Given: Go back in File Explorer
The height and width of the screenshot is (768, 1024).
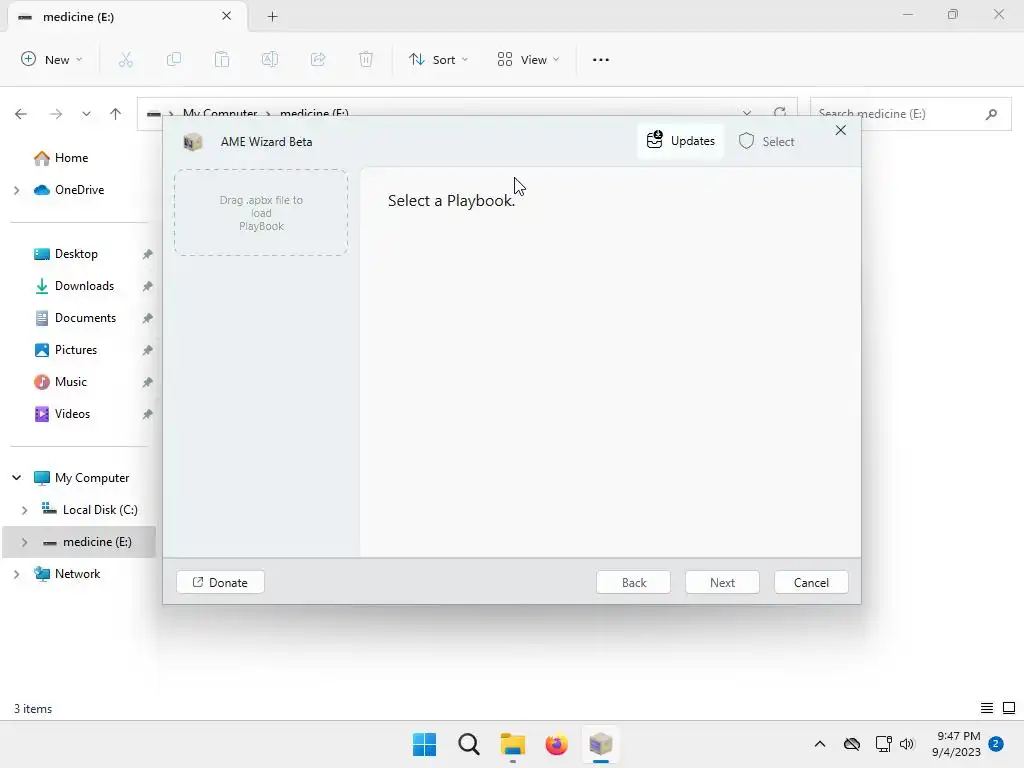Looking at the screenshot, I should point(21,114).
